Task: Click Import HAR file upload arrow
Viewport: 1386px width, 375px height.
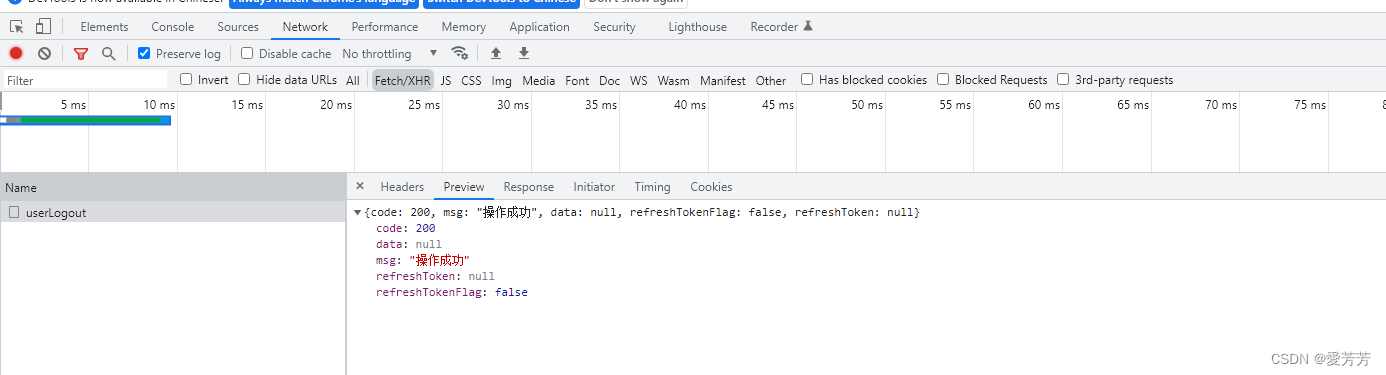Action: (495, 53)
